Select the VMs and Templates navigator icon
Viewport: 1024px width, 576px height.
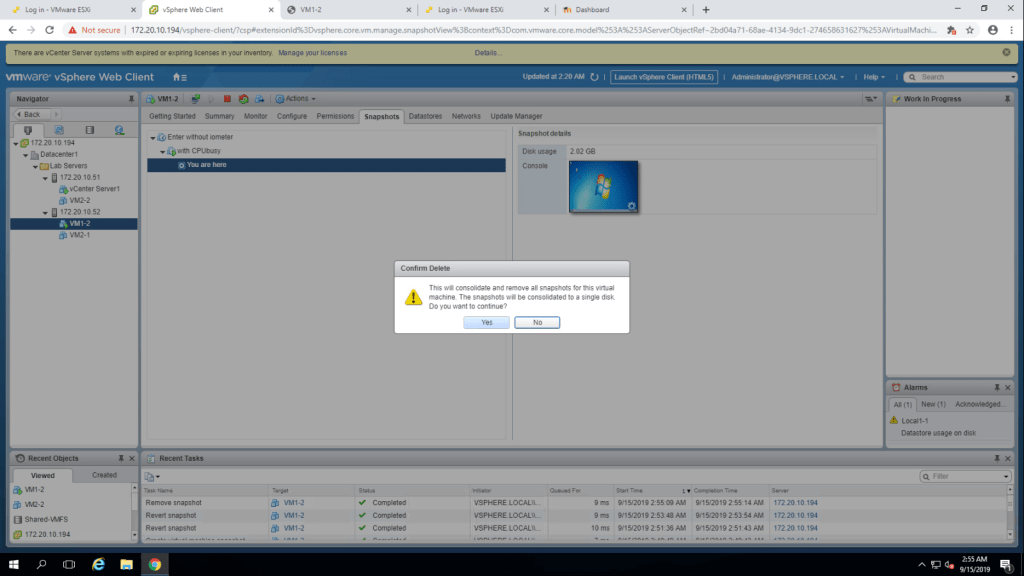click(x=59, y=130)
